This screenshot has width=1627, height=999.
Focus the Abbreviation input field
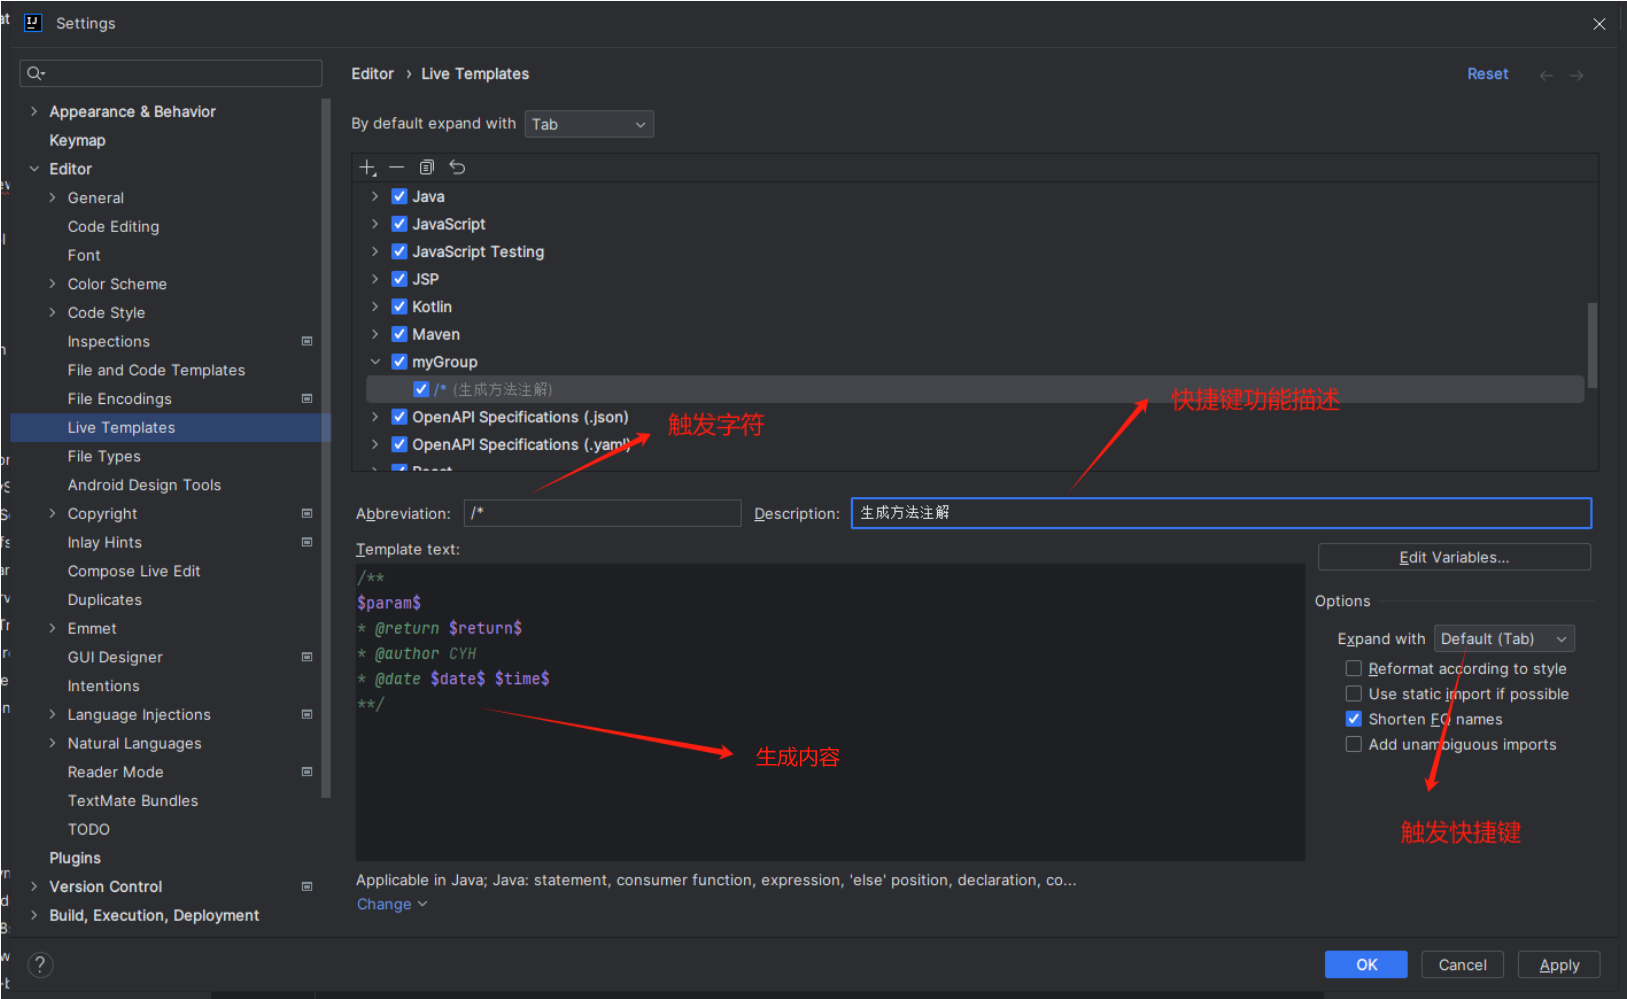pos(602,513)
